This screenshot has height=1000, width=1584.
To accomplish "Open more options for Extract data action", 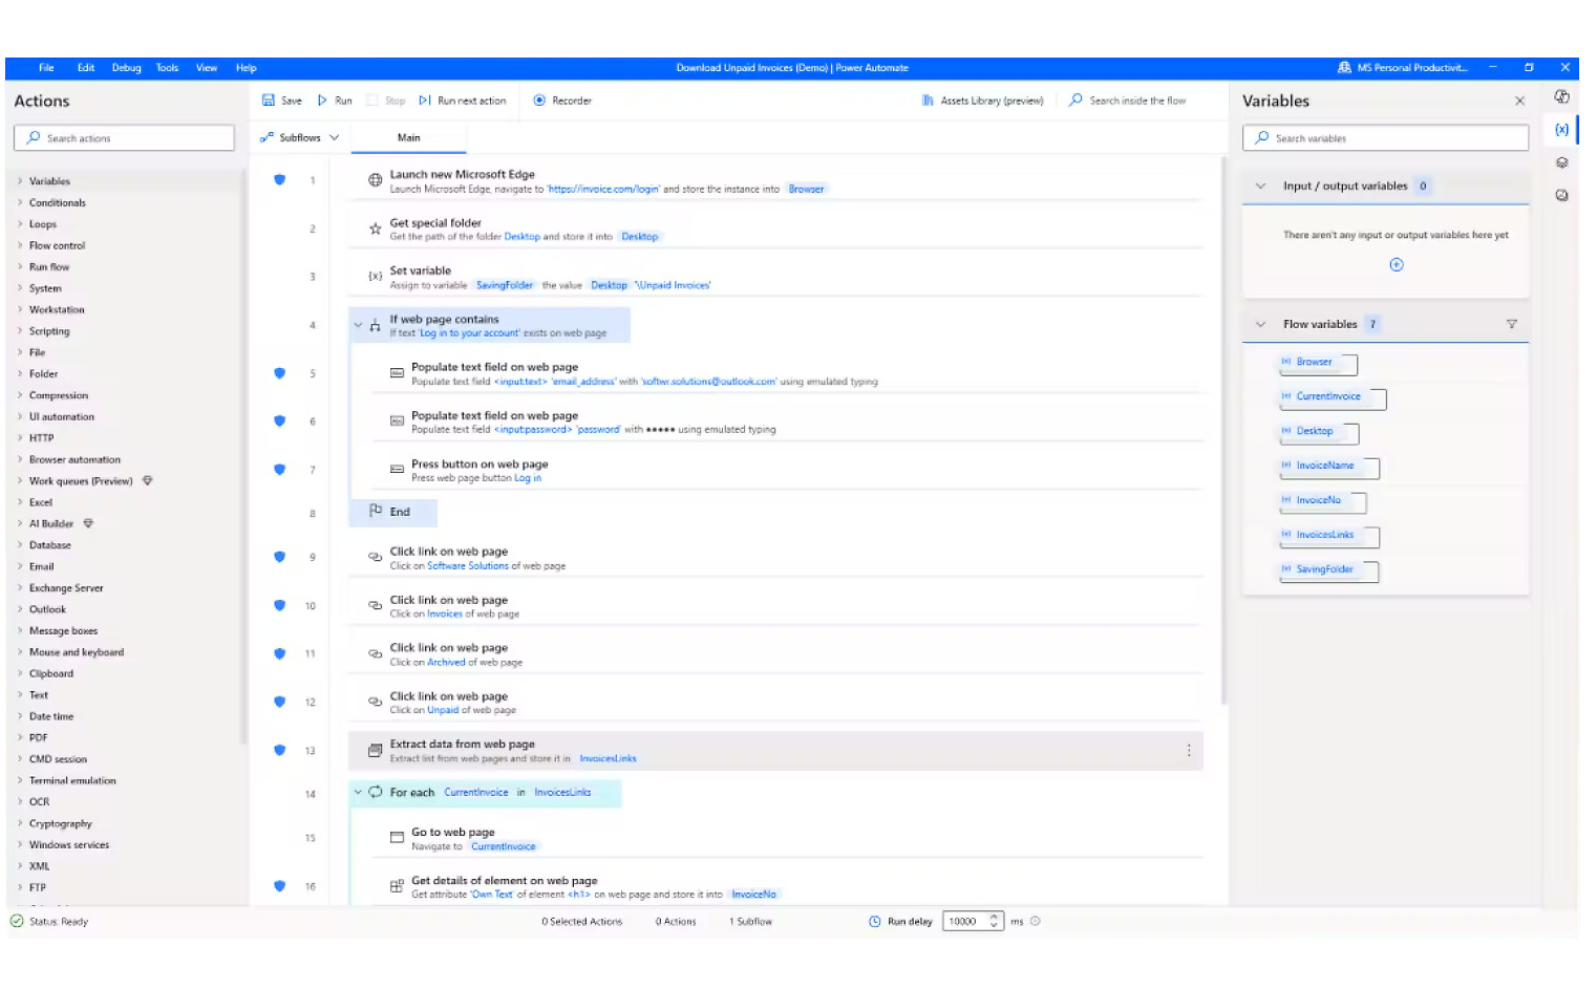I will (x=1189, y=751).
